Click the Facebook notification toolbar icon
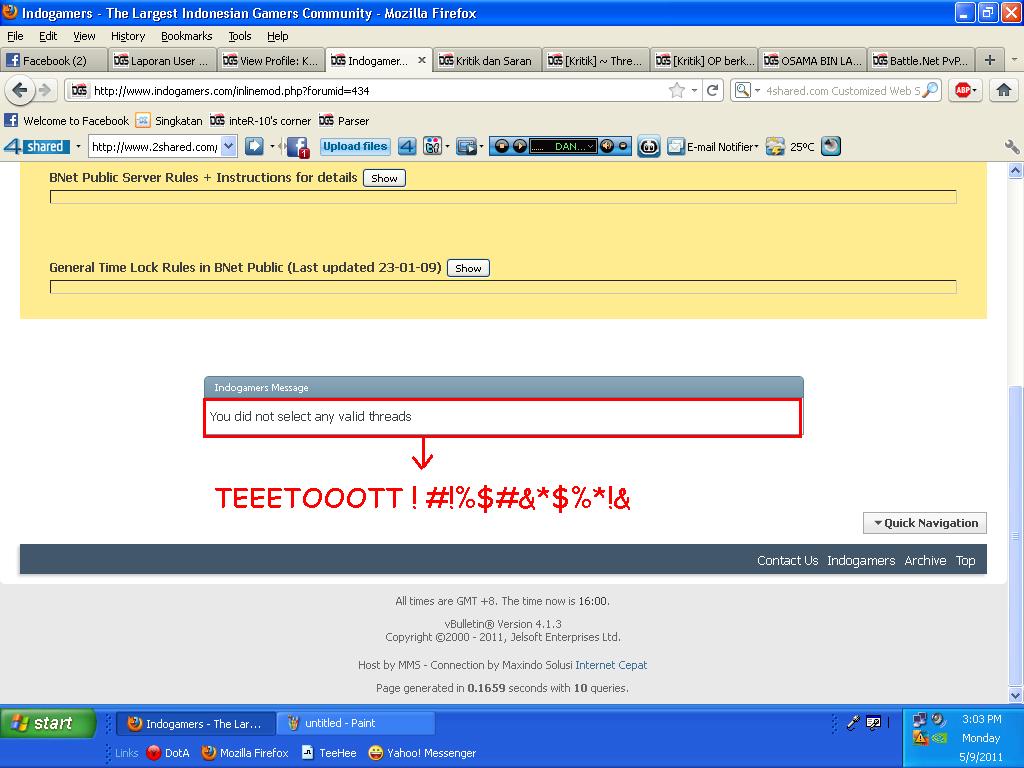Screen dimensions: 1024x768 pos(297,147)
